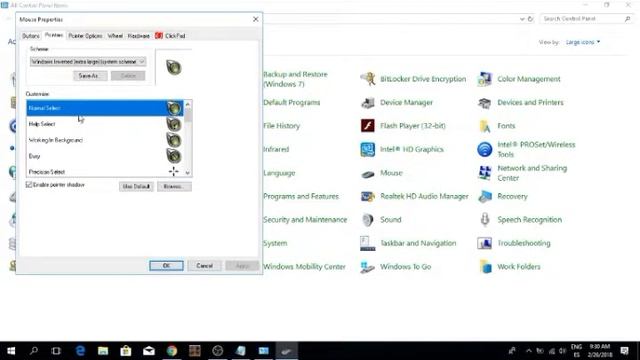
Task: Open the Fonts icon
Action: click(484, 126)
